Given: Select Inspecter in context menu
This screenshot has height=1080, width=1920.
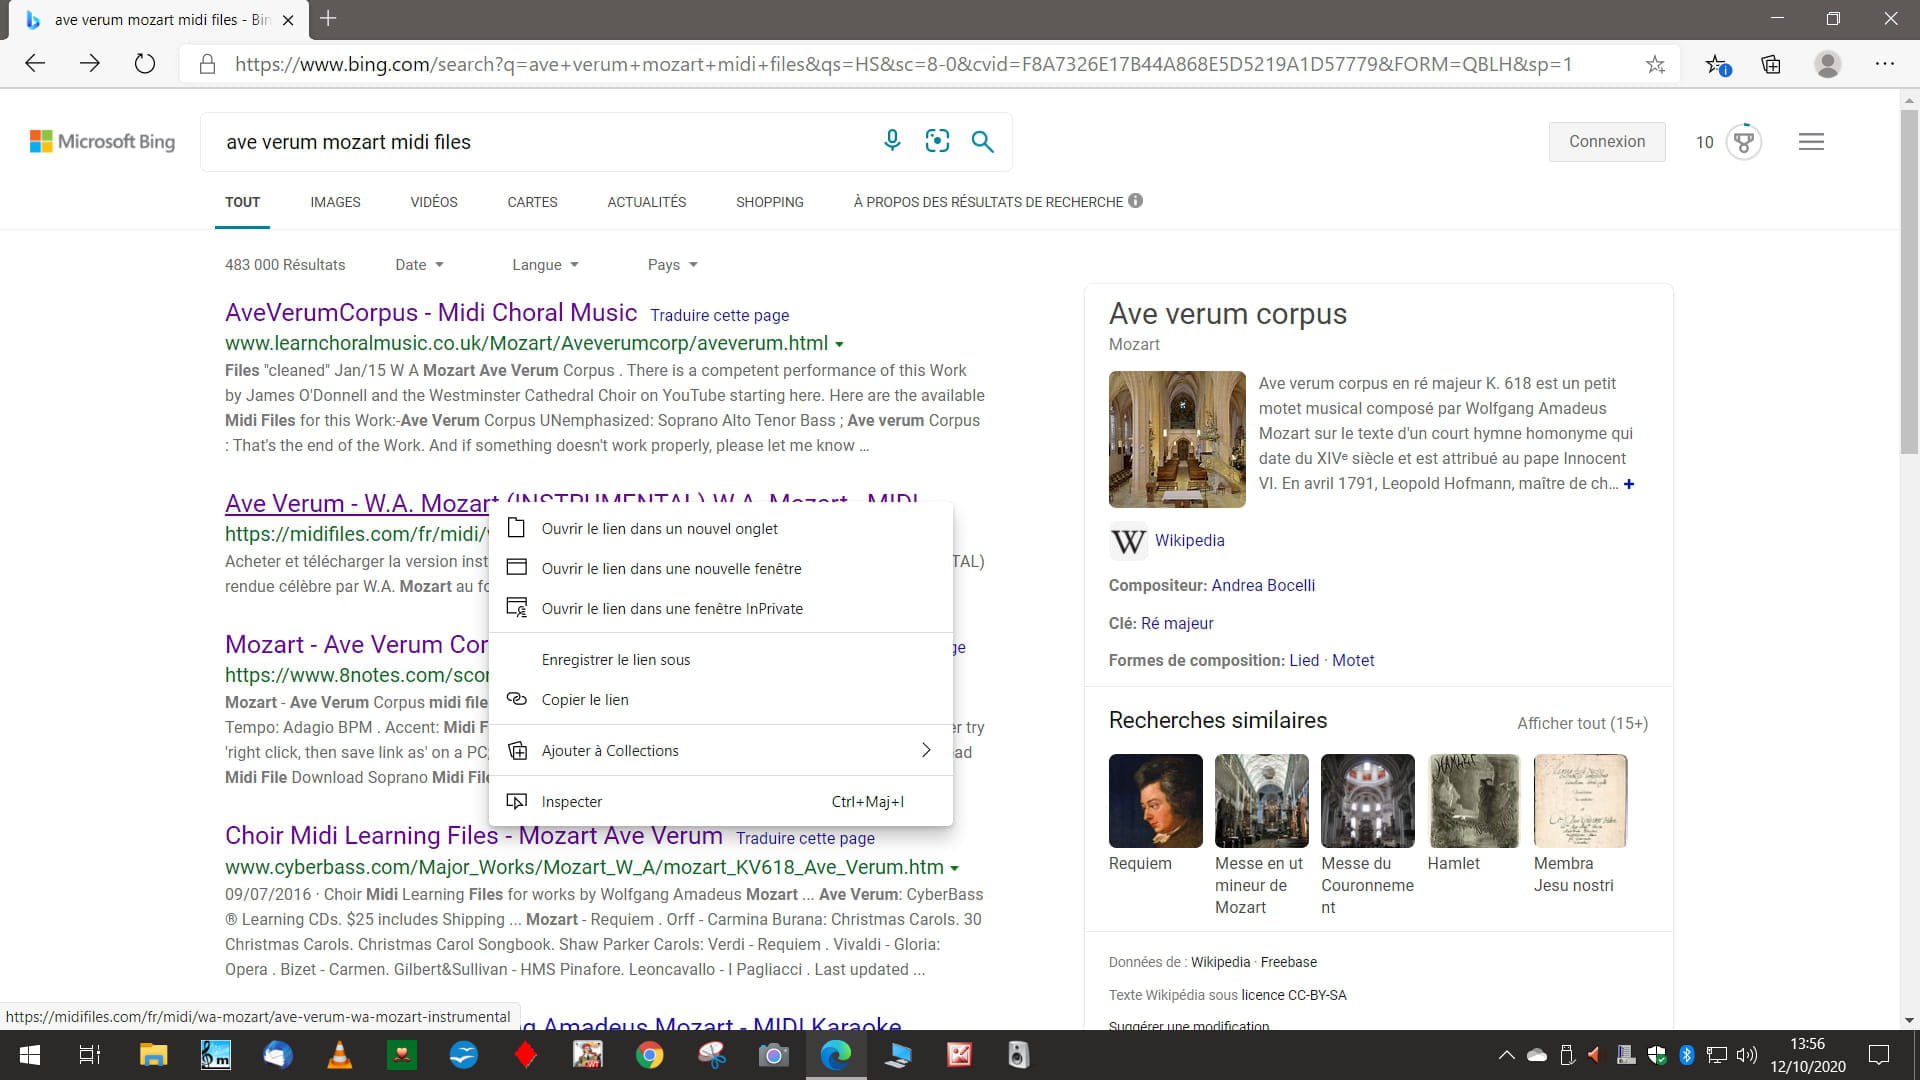Looking at the screenshot, I should point(720,802).
